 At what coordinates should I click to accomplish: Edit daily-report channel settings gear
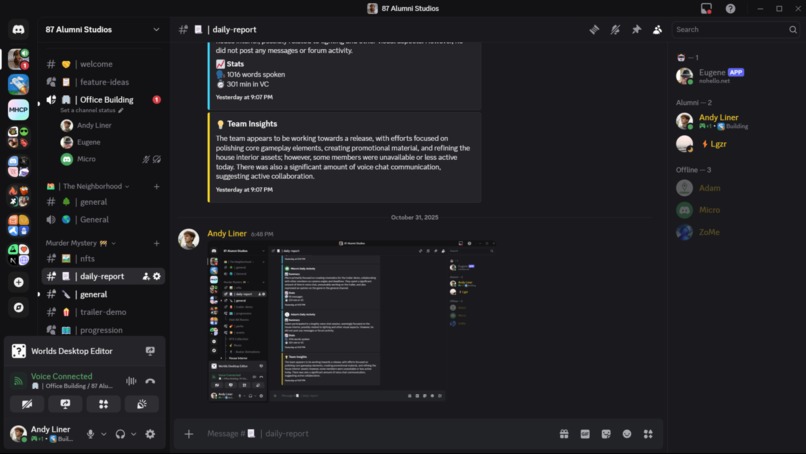click(x=157, y=277)
